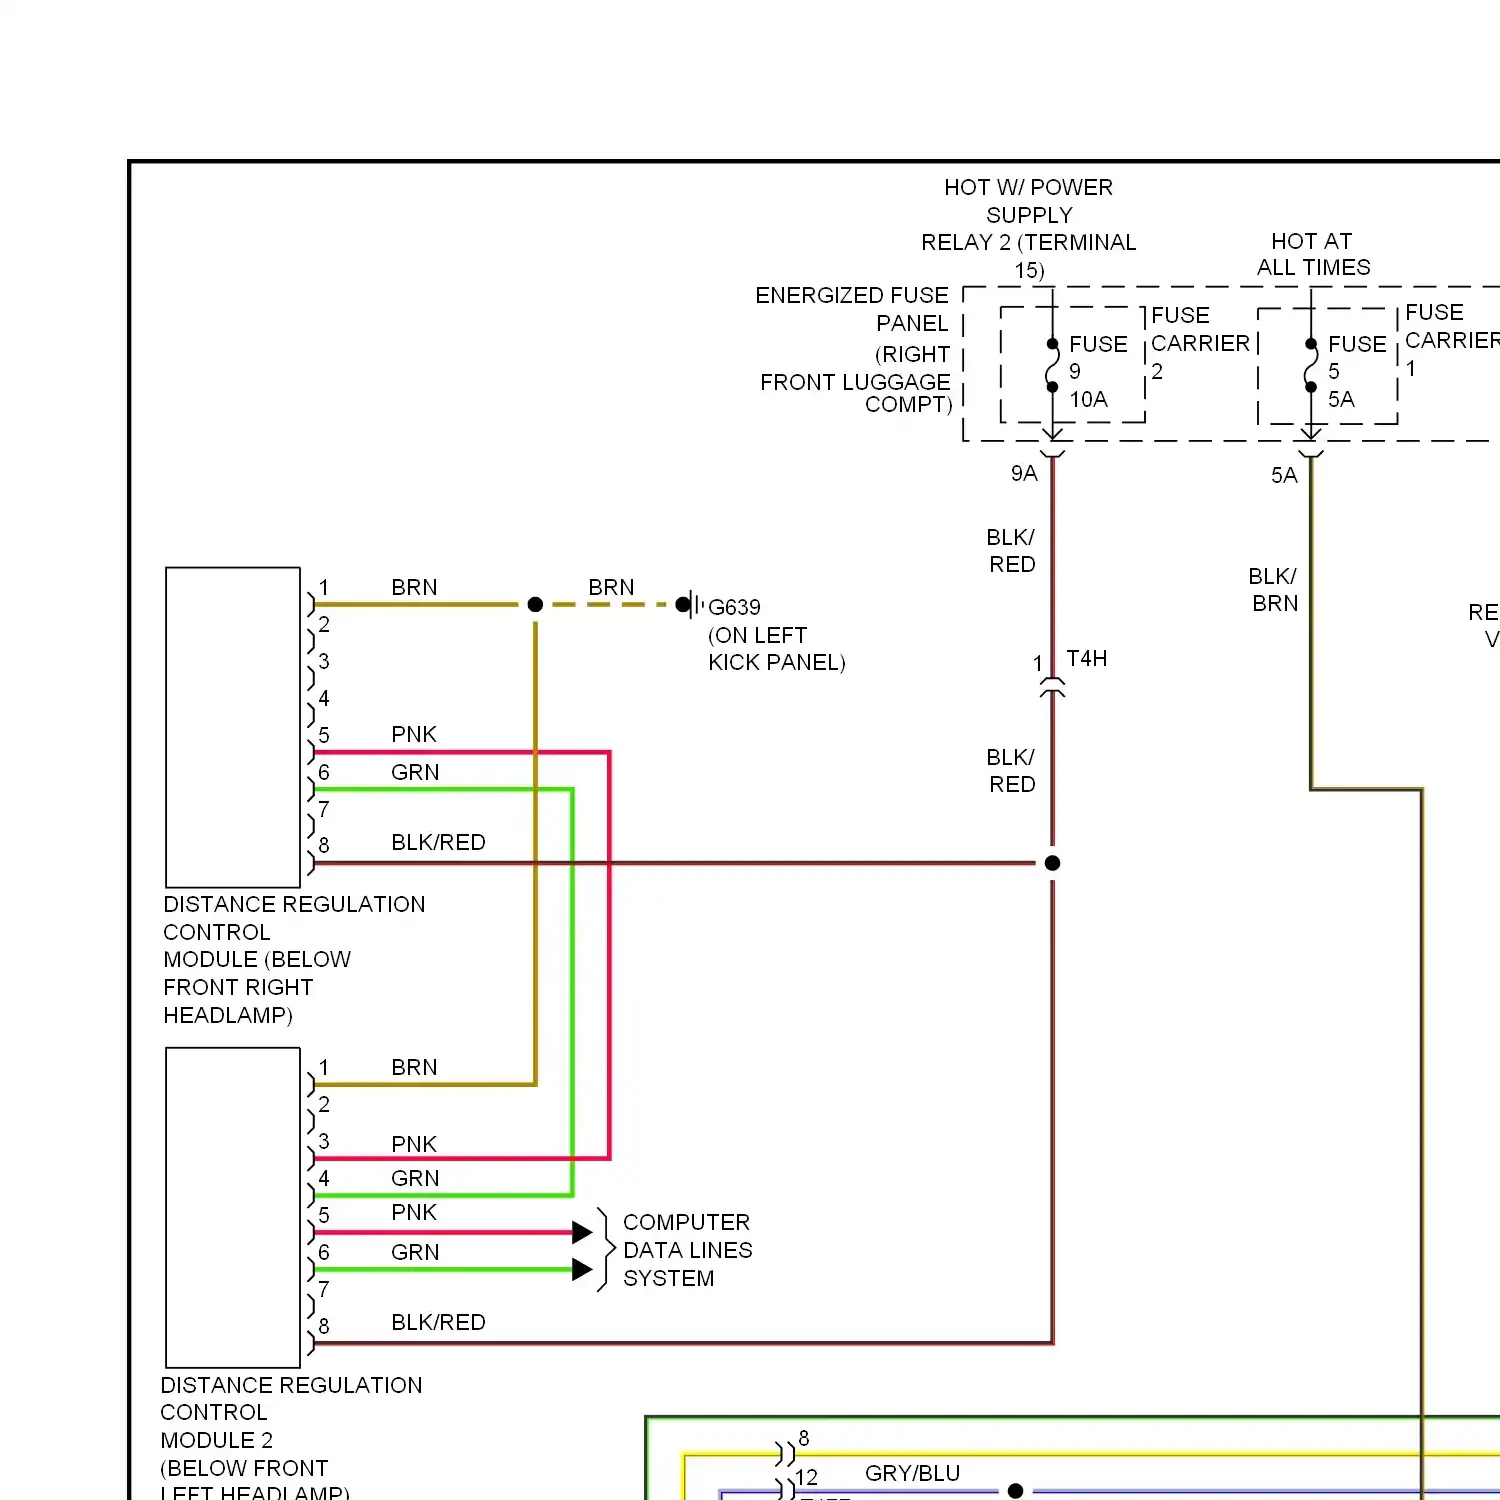
Task: Click the GRN label at module 2 pin 6
Action: click(x=415, y=1252)
